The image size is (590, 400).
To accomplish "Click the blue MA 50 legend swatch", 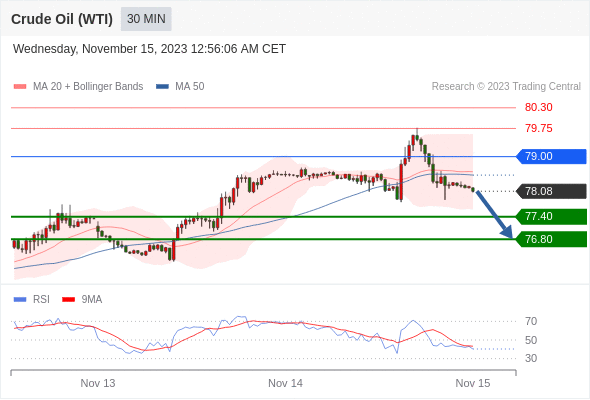I will pos(162,87).
